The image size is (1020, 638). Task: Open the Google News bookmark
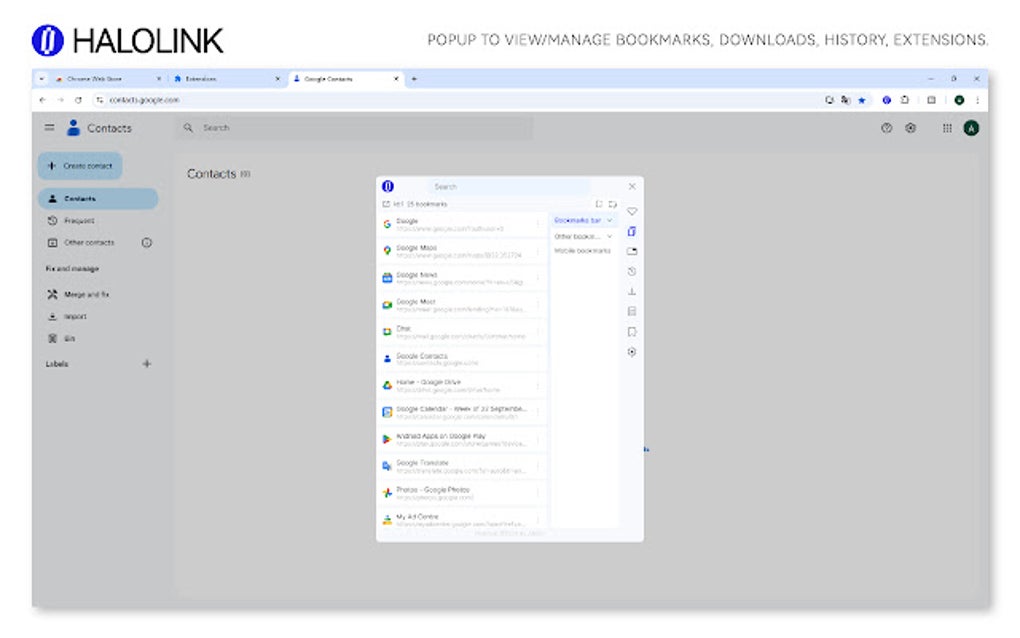(x=462, y=278)
